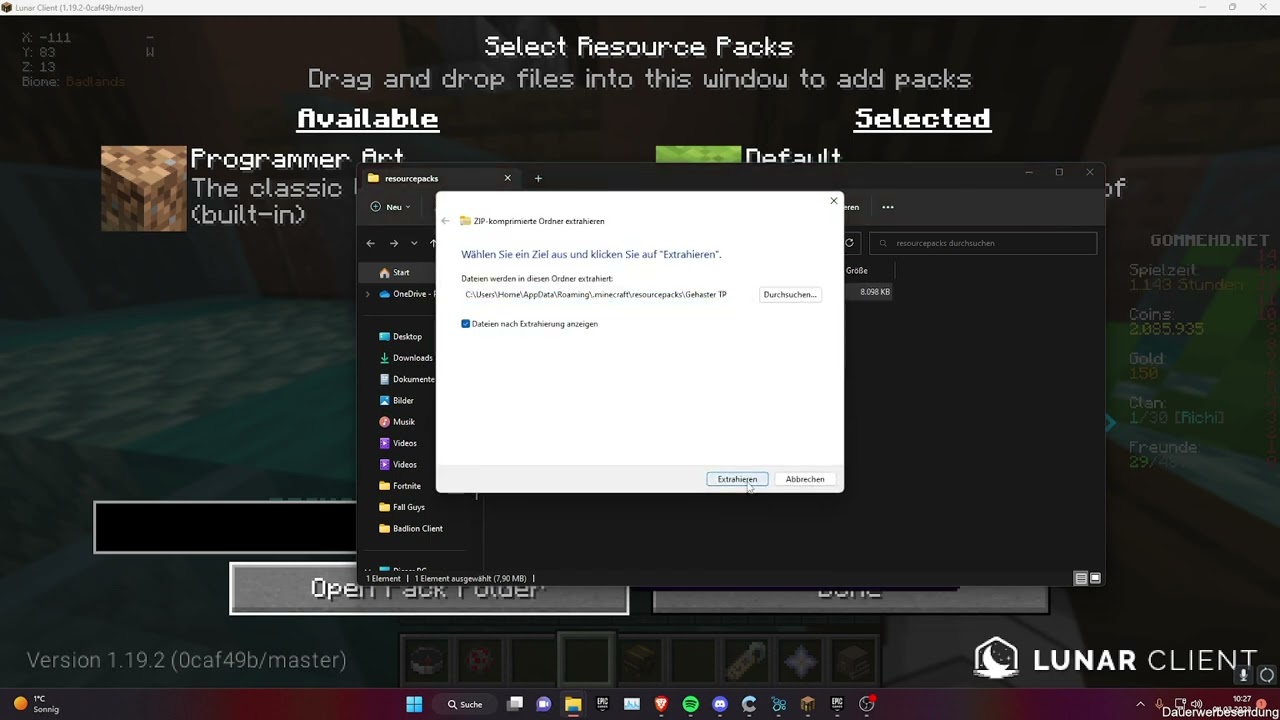The height and width of the screenshot is (720, 1280).
Task: Open the picture viewer taskbar icon
Action: pos(632,704)
